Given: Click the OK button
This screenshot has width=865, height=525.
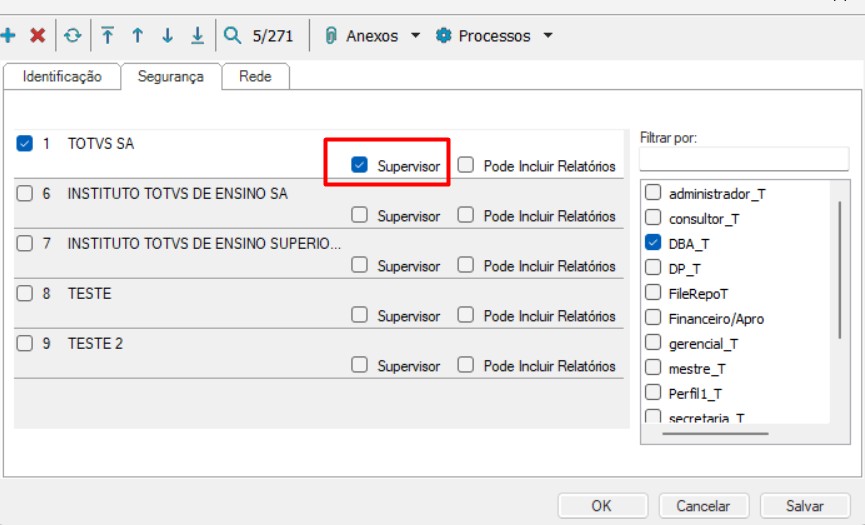Looking at the screenshot, I should 602,506.
